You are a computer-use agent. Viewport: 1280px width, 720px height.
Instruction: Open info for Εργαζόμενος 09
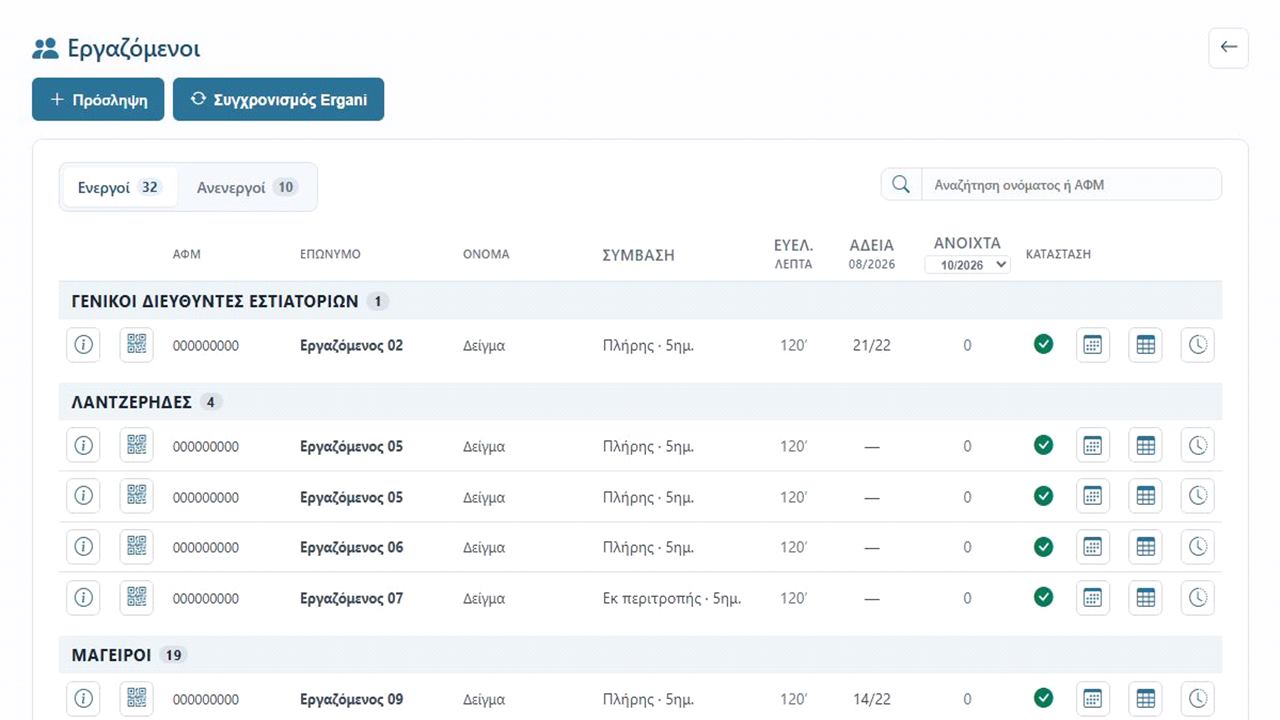pos(84,699)
